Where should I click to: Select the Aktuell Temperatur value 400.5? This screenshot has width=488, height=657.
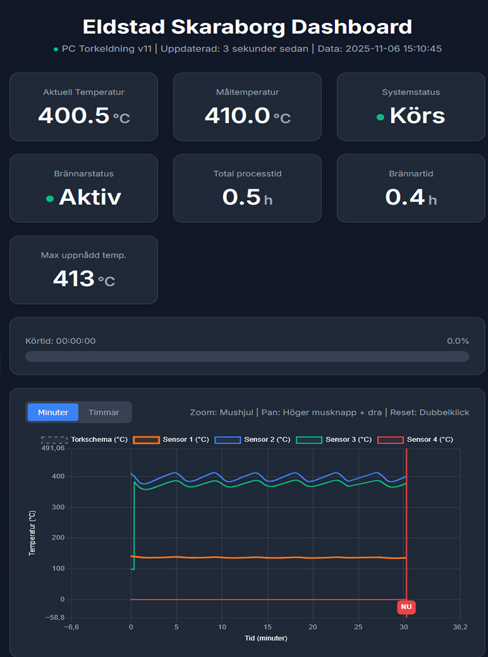point(74,115)
